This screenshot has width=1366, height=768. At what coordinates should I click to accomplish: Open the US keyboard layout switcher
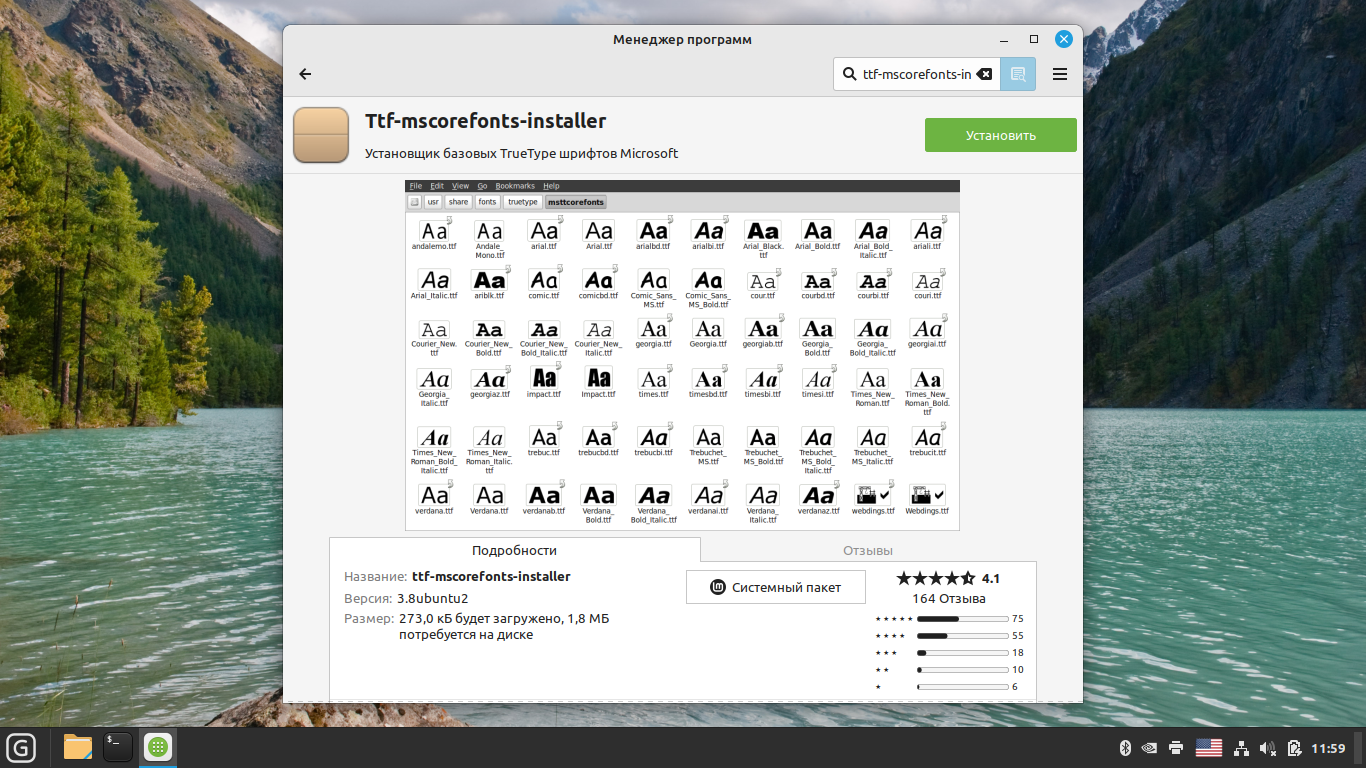pos(1209,748)
